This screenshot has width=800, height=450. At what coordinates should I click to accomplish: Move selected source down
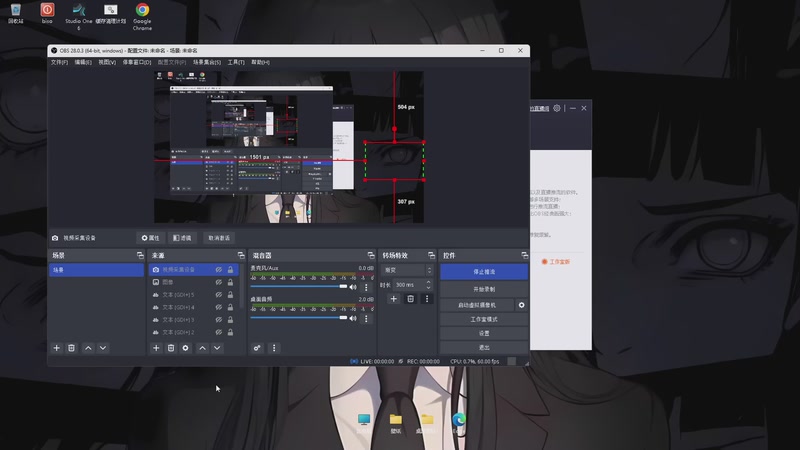point(217,348)
